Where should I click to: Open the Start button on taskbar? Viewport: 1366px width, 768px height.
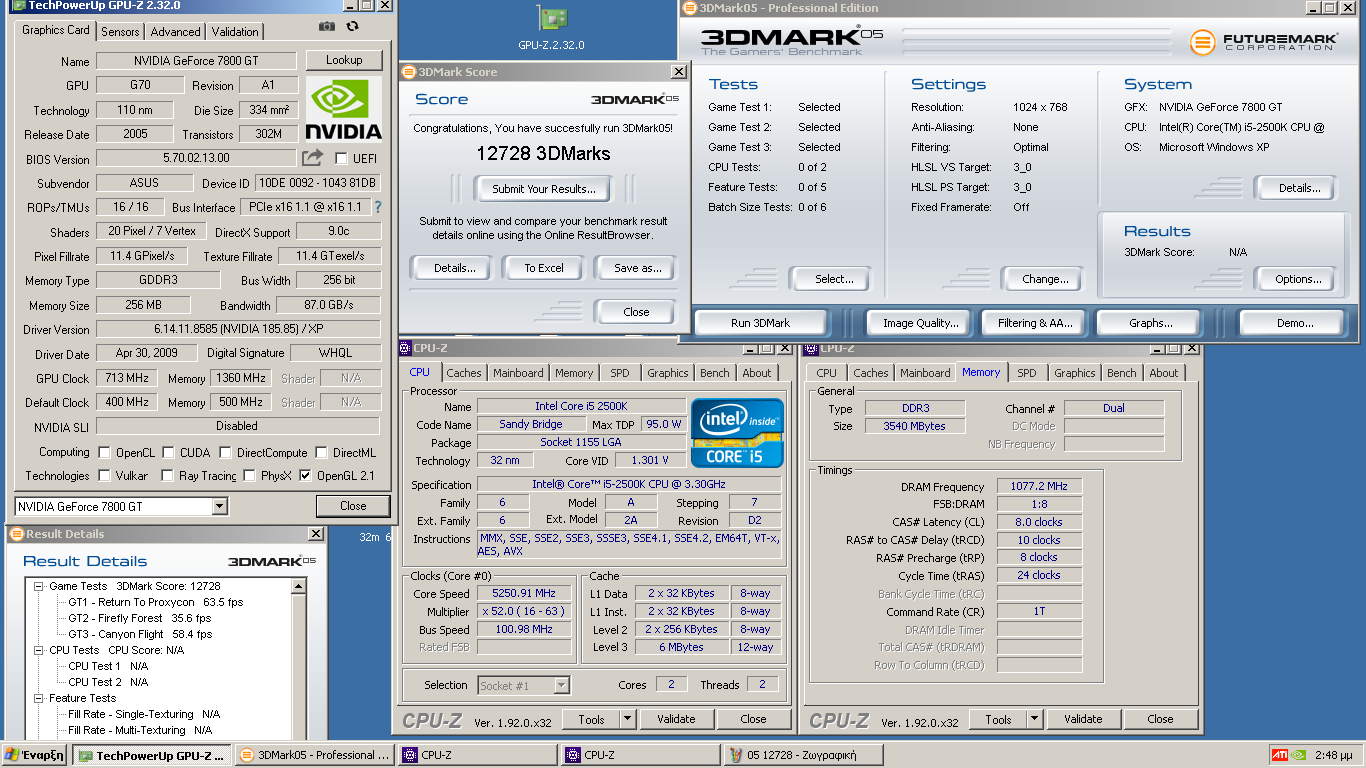click(35, 755)
